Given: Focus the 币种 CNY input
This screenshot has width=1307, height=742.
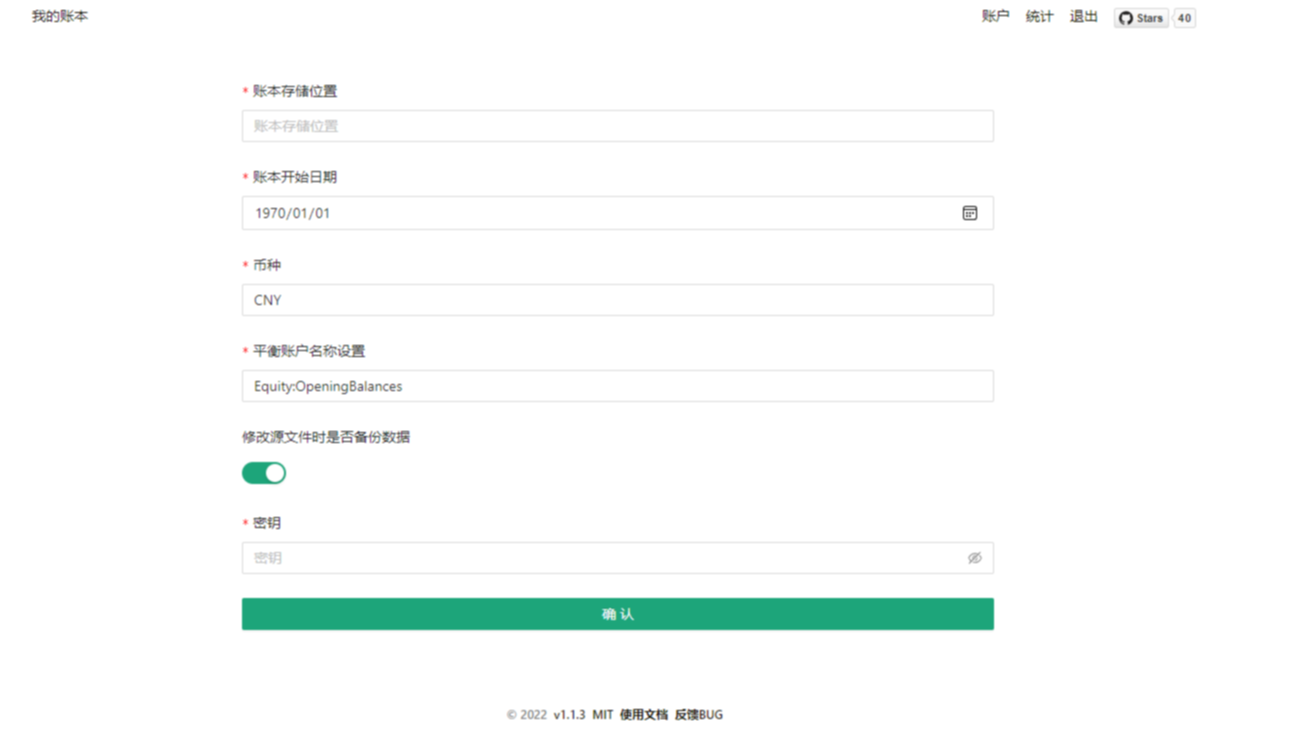Looking at the screenshot, I should tap(618, 300).
